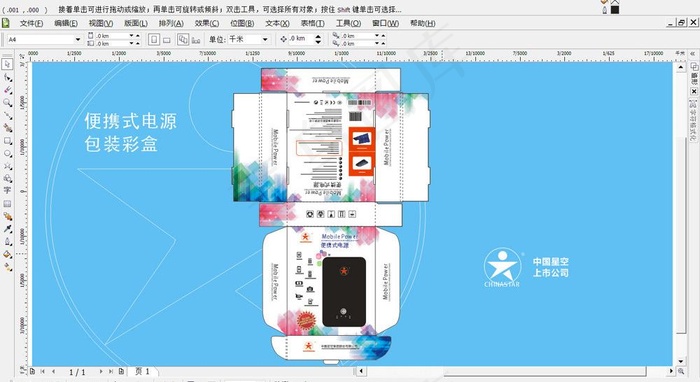
Task: Close the right docker panel
Action: (x=694, y=91)
